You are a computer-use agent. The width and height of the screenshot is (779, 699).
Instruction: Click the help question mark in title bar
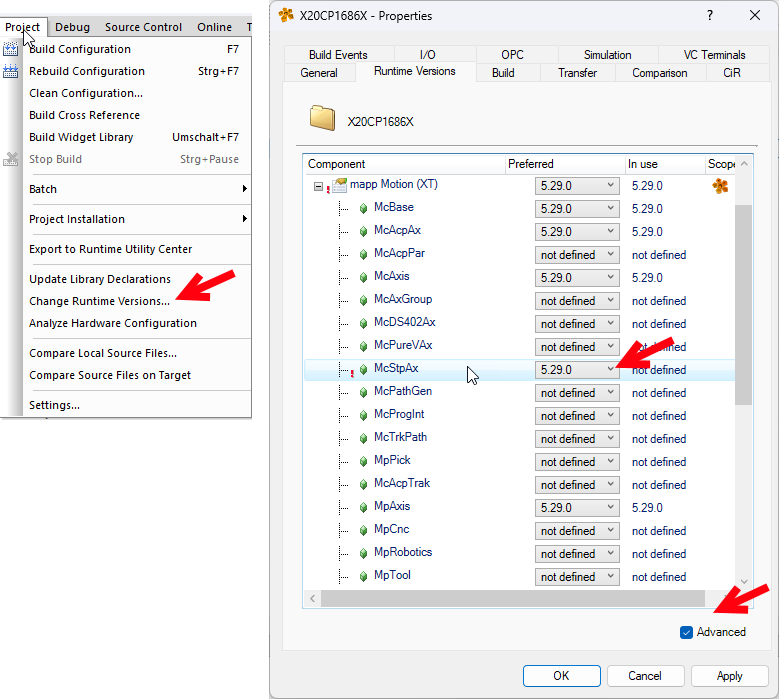coord(710,15)
